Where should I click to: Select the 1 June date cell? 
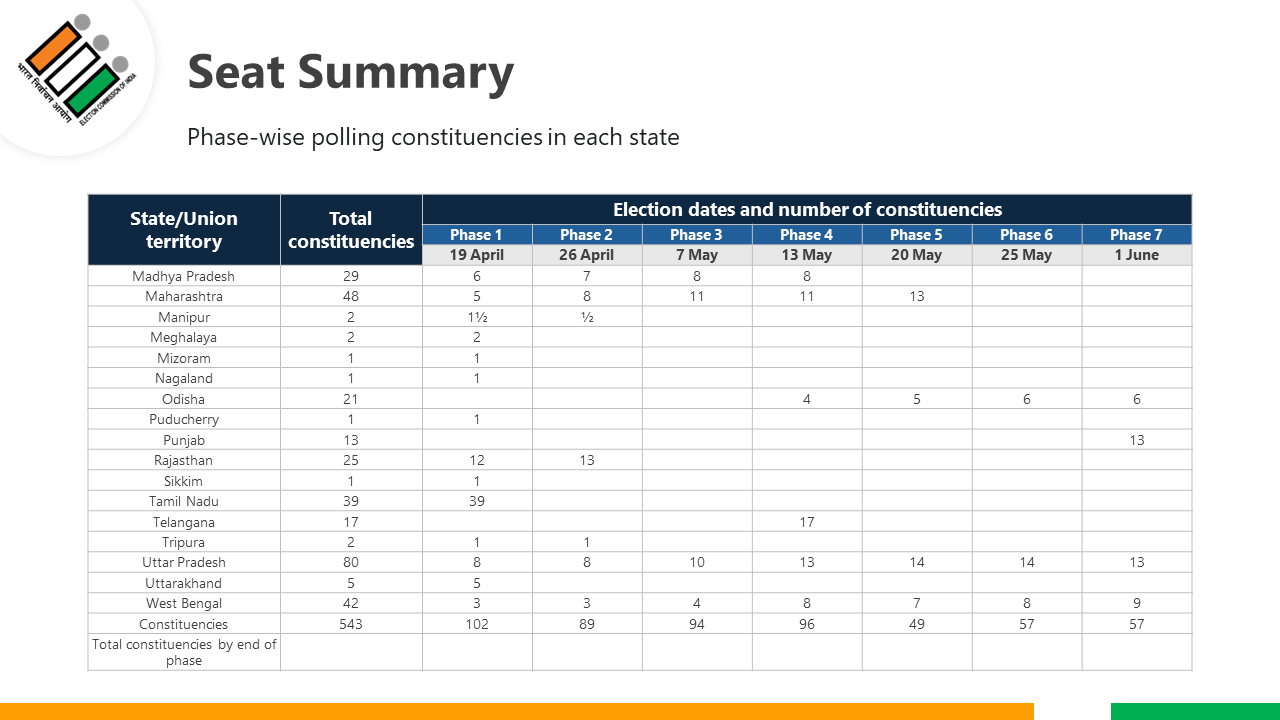(x=1137, y=255)
